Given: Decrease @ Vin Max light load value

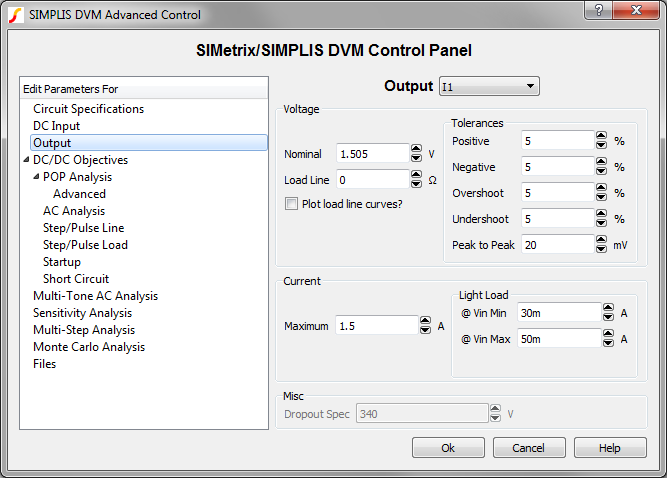Looking at the screenshot, I should pyautogui.click(x=608, y=343).
